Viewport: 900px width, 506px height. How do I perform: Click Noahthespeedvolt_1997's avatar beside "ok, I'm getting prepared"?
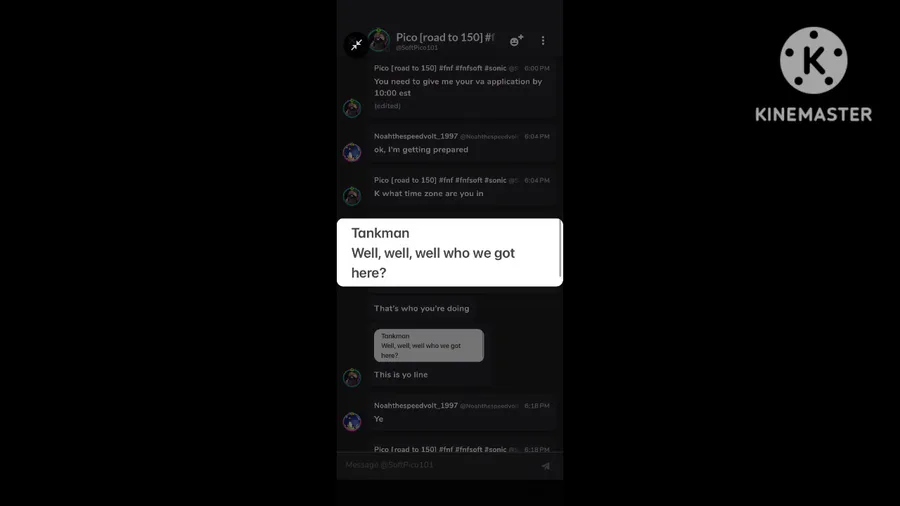352,152
